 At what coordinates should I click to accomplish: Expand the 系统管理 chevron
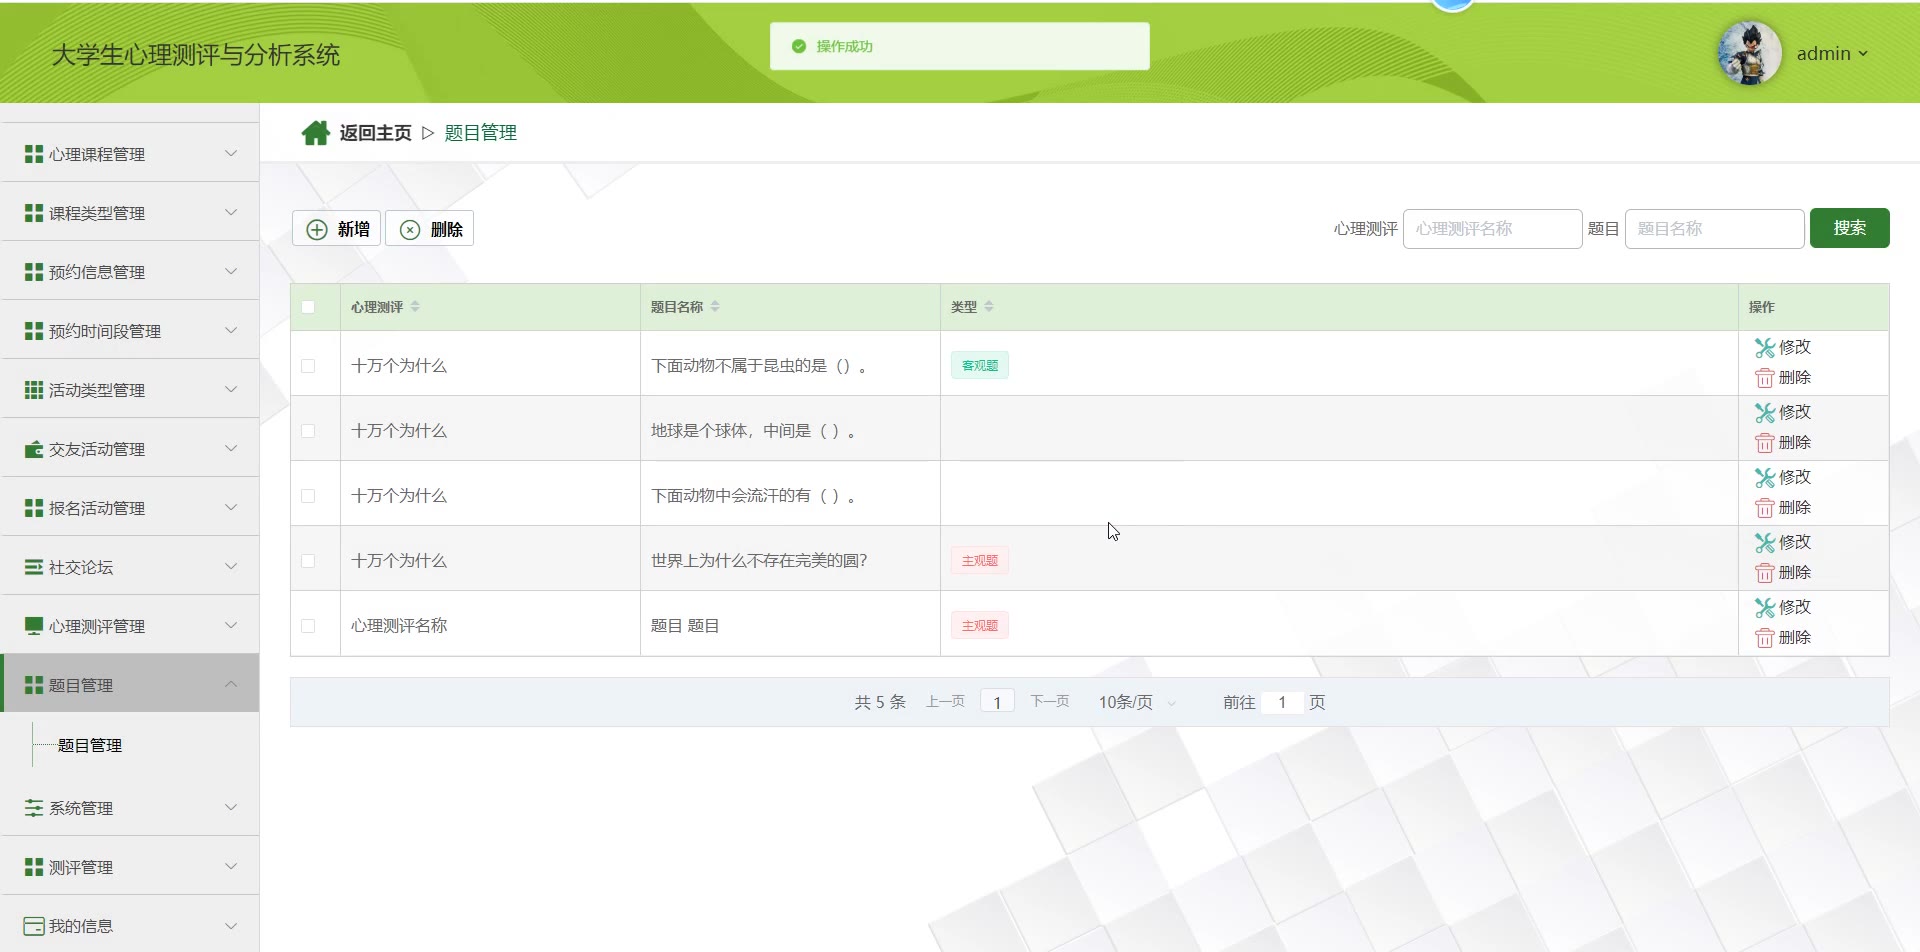pyautogui.click(x=231, y=807)
